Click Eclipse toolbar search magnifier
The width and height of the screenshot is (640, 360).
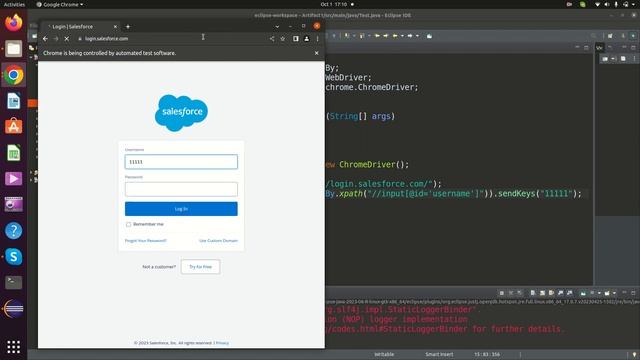click(x=593, y=36)
